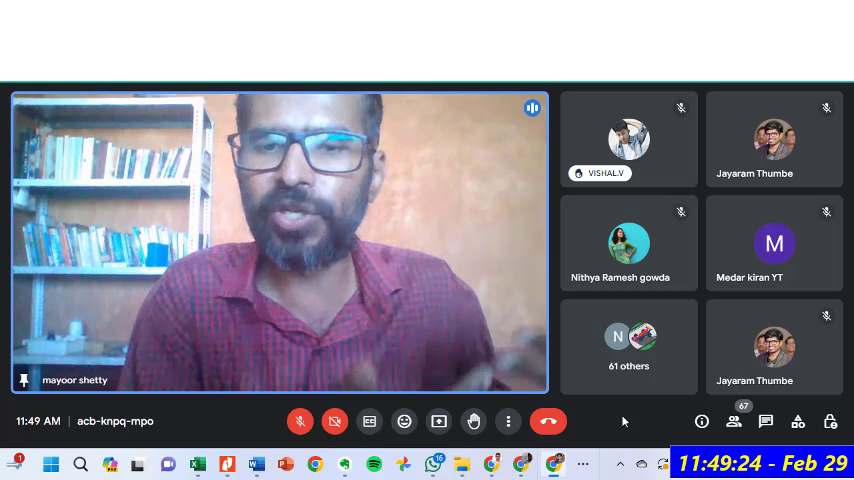
Task: Select the Nithya Ramesh gowda tile
Action: (x=629, y=244)
